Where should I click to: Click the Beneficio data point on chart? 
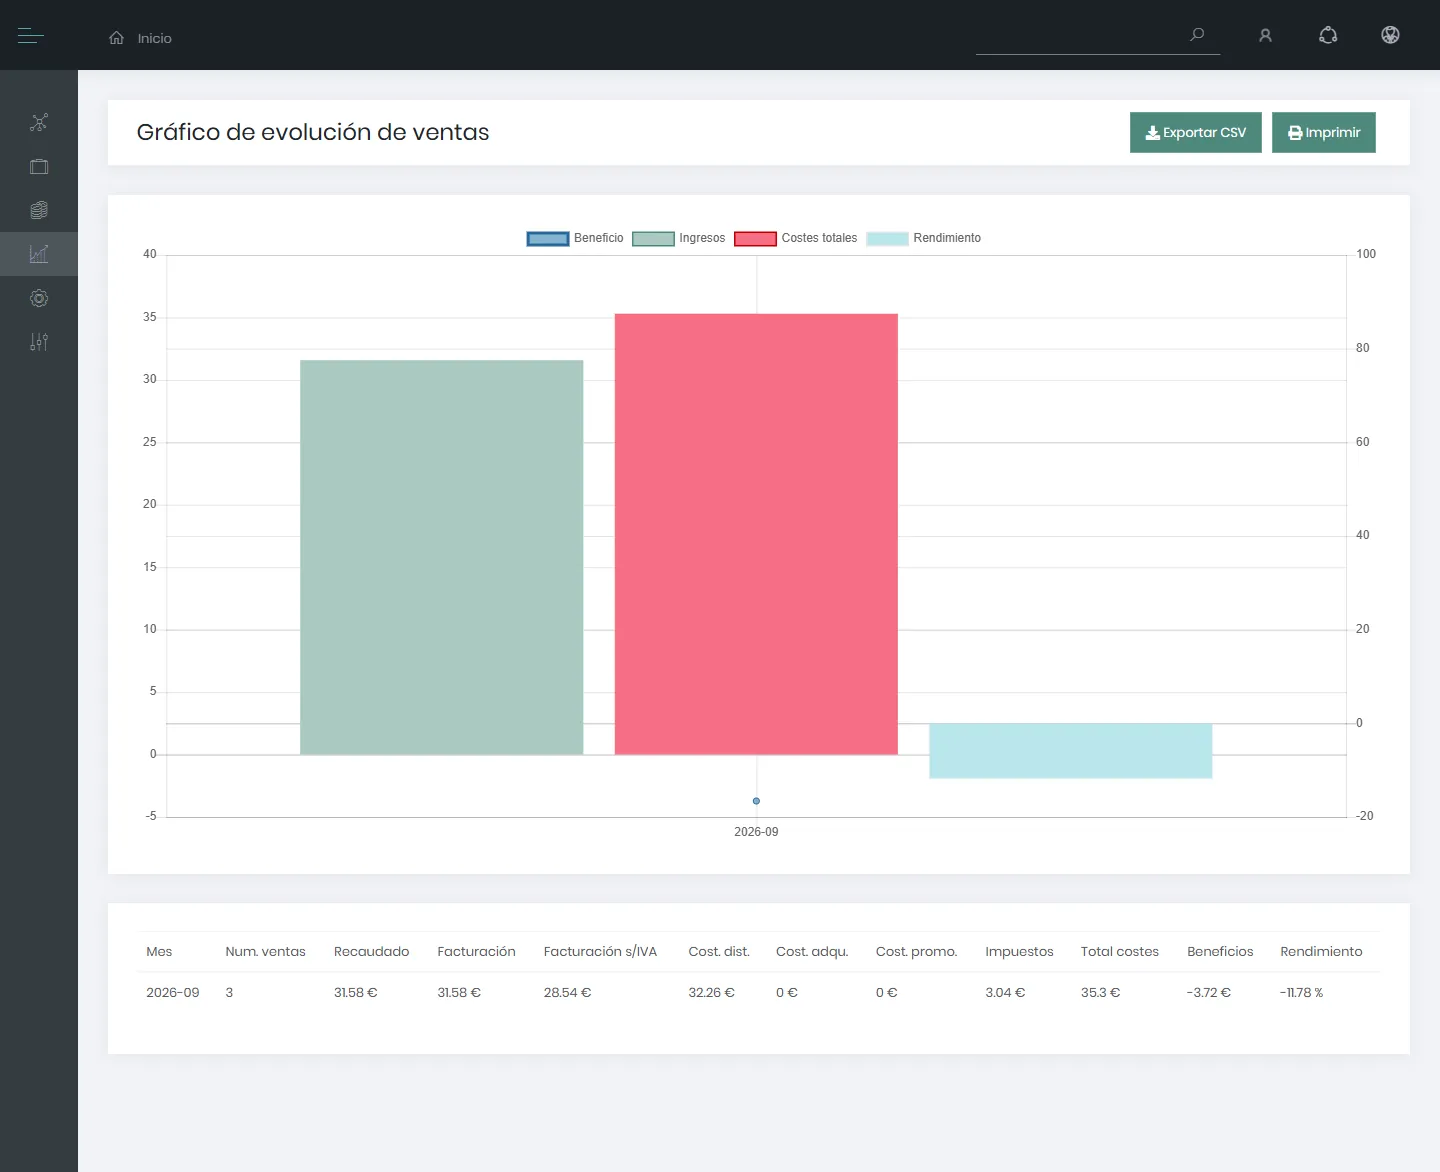[756, 801]
